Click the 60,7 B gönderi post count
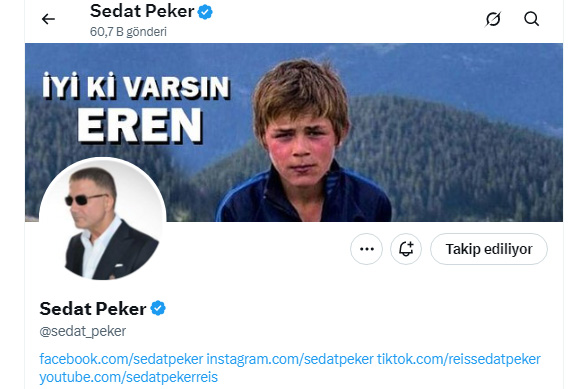Image resolution: width=577 pixels, height=389 pixels. tap(128, 32)
